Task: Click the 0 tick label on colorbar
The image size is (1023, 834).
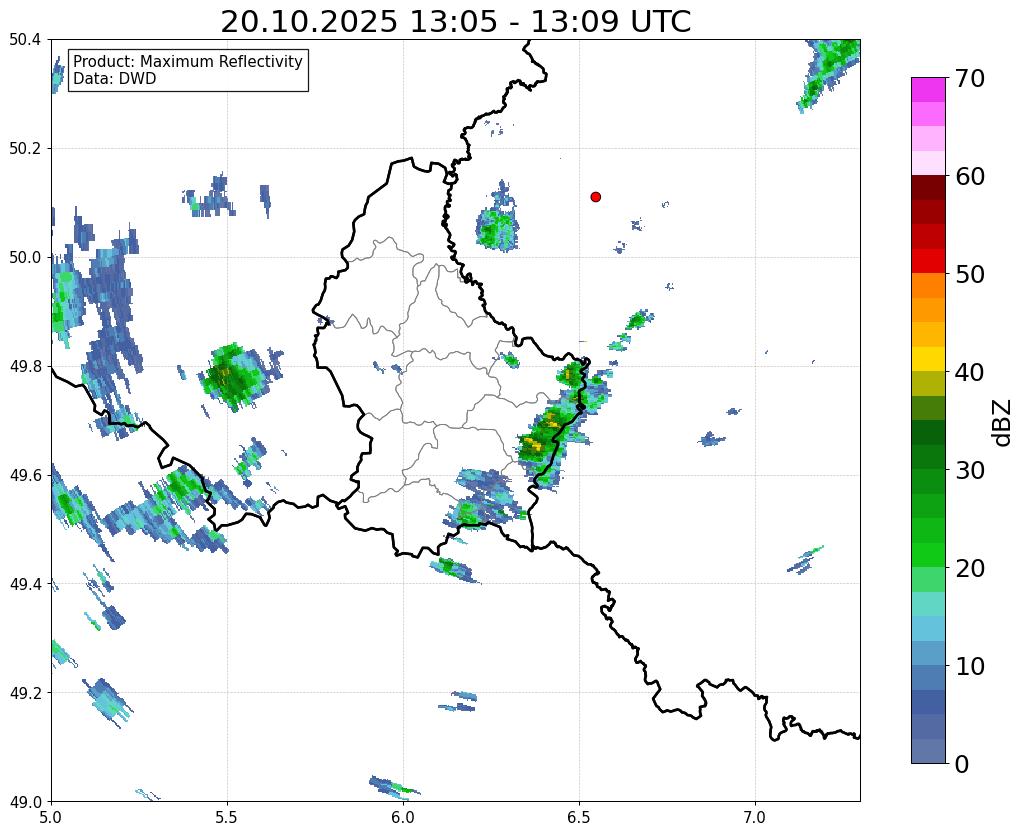Action: [x=961, y=764]
